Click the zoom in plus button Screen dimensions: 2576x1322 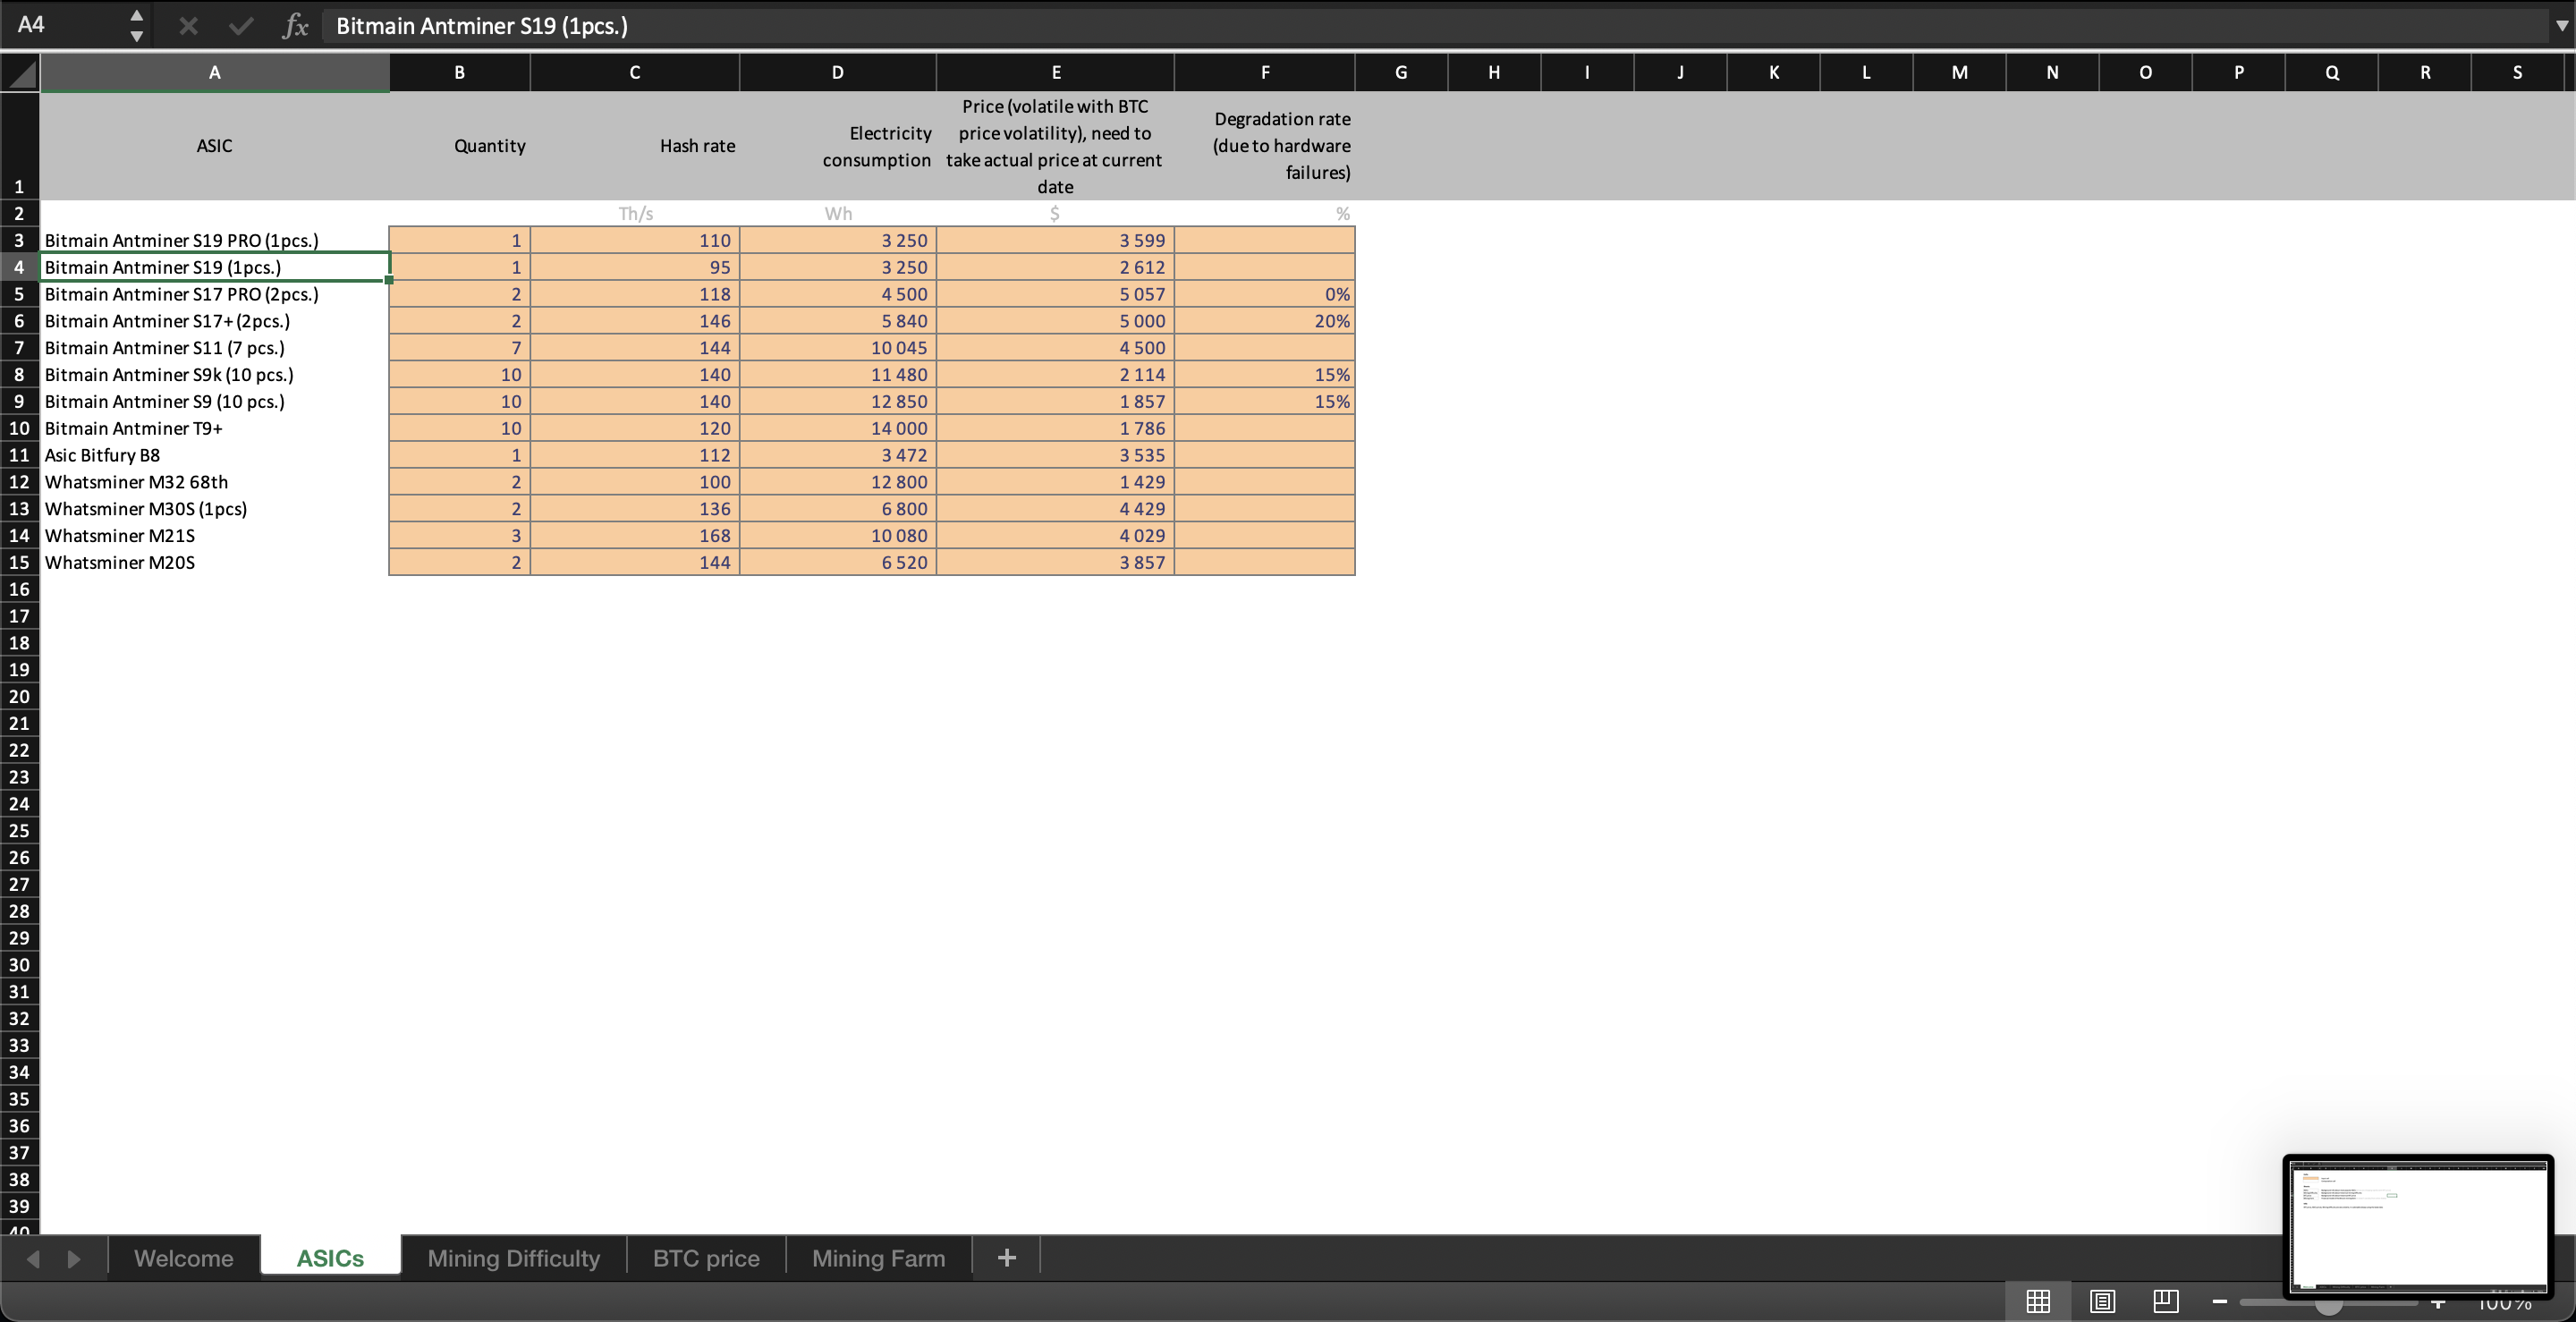tap(2438, 1302)
